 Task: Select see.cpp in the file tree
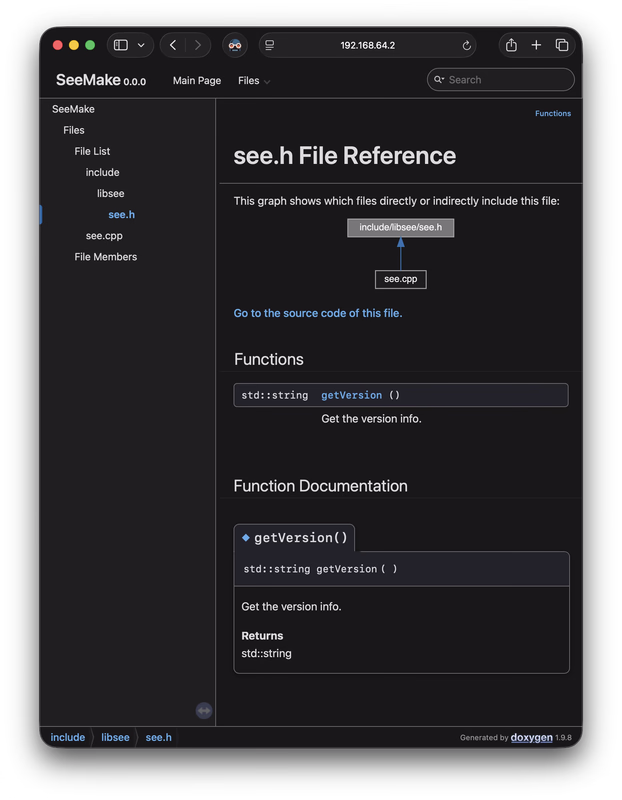104,236
